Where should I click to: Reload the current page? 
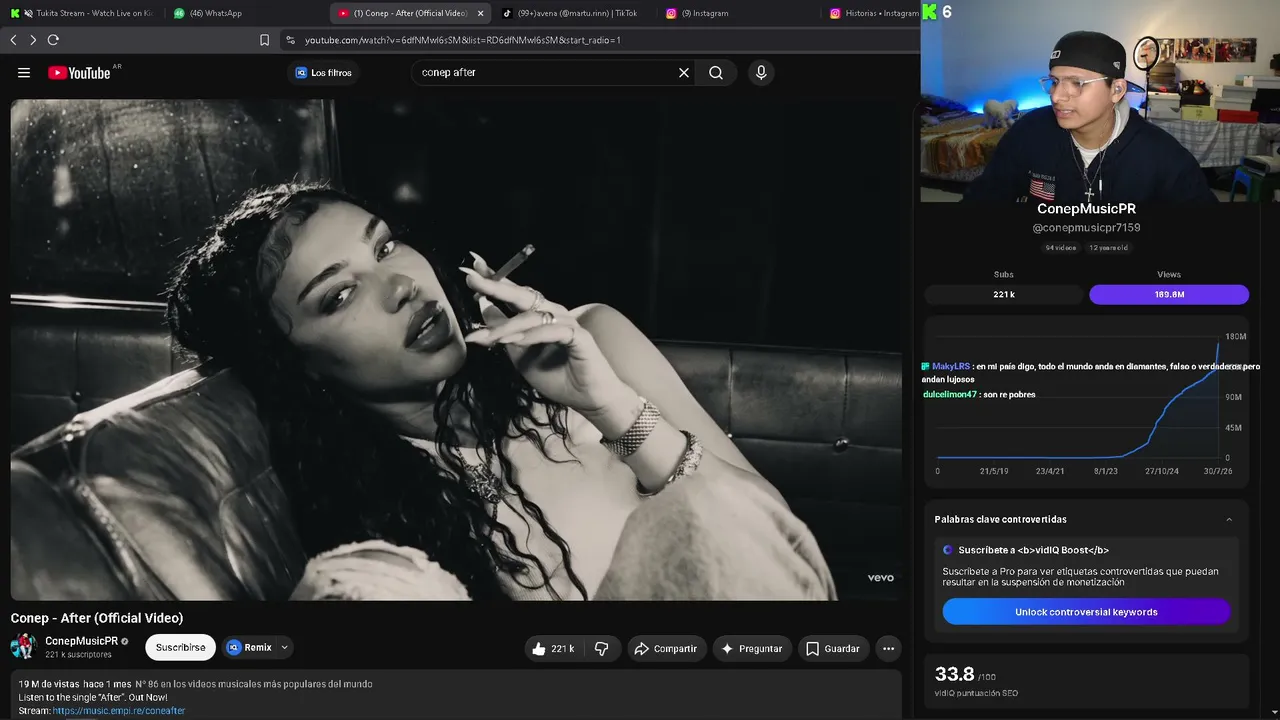(53, 40)
